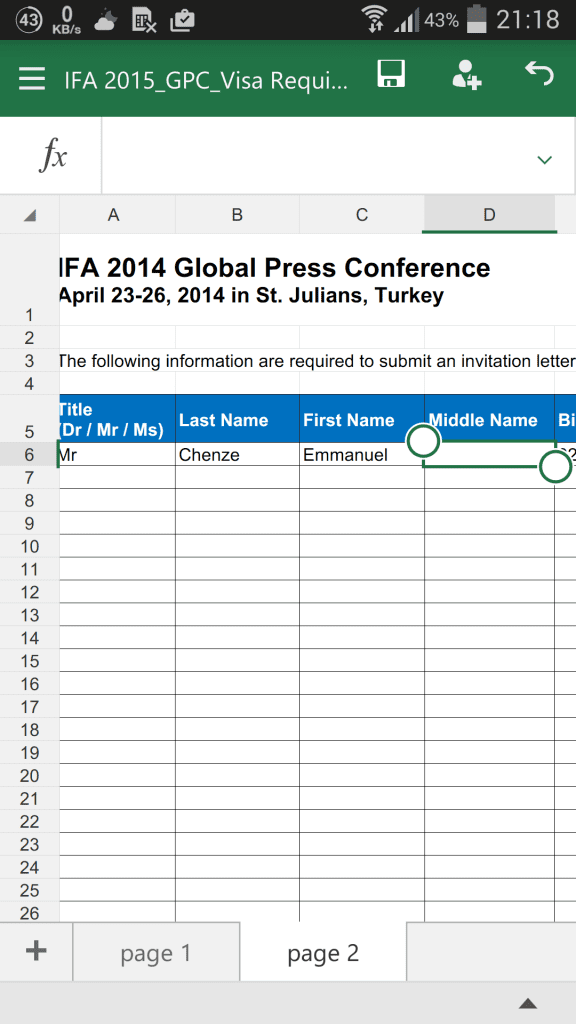Select the page 2 sheet tab
This screenshot has height=1024, width=576.
[323, 952]
